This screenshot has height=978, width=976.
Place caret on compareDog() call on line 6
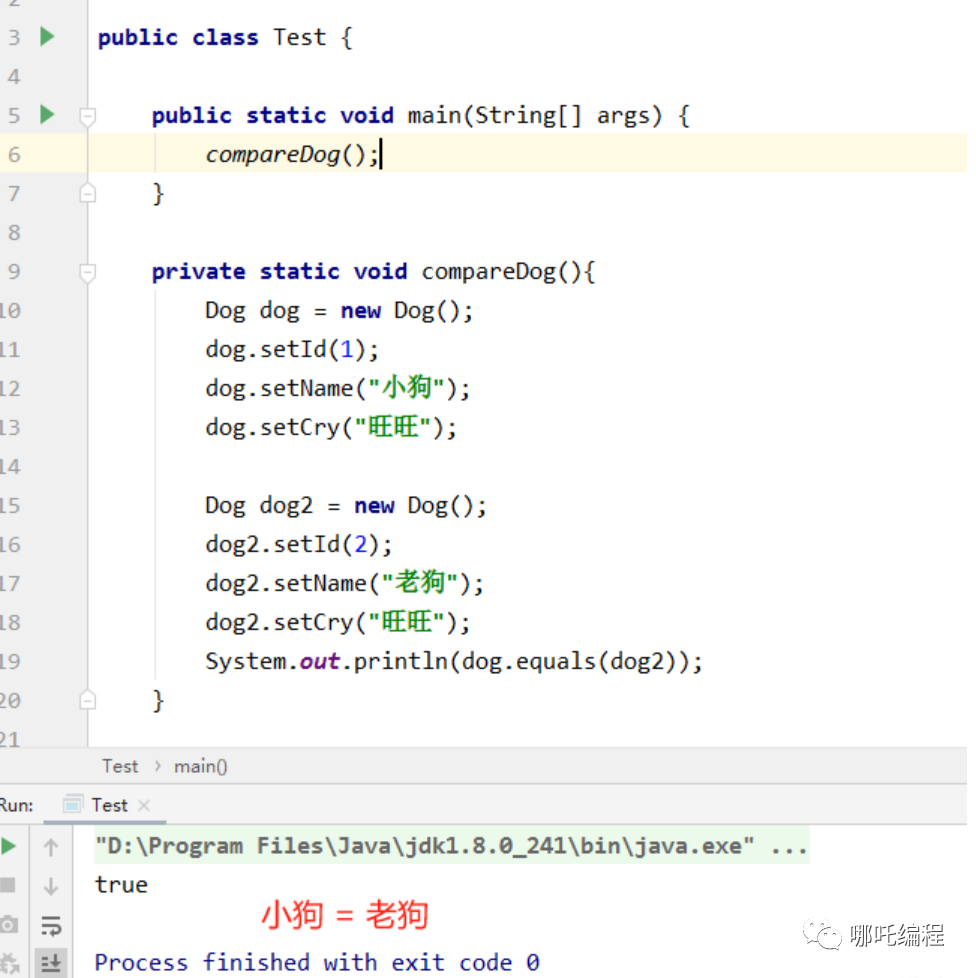pos(292,154)
